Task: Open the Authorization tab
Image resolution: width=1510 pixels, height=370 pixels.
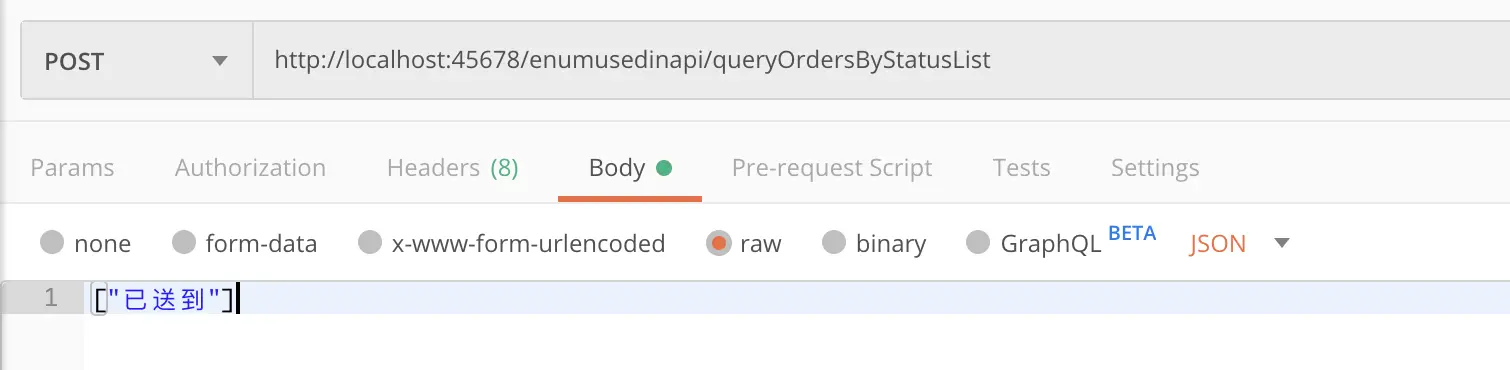Action: coord(250,168)
